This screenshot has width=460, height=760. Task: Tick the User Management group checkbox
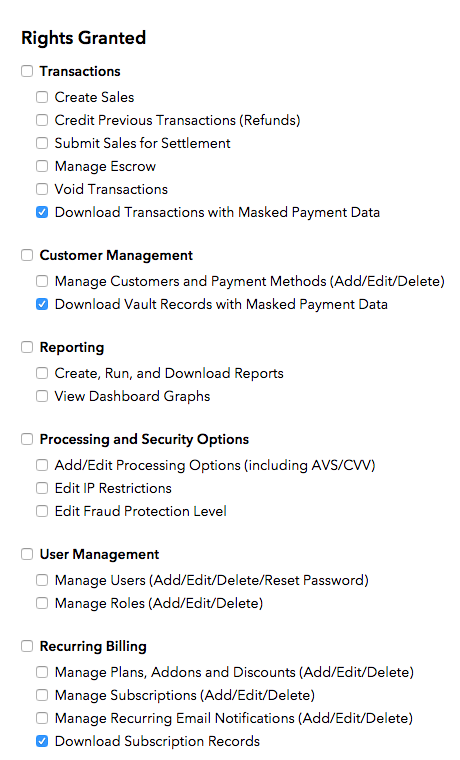(27, 554)
